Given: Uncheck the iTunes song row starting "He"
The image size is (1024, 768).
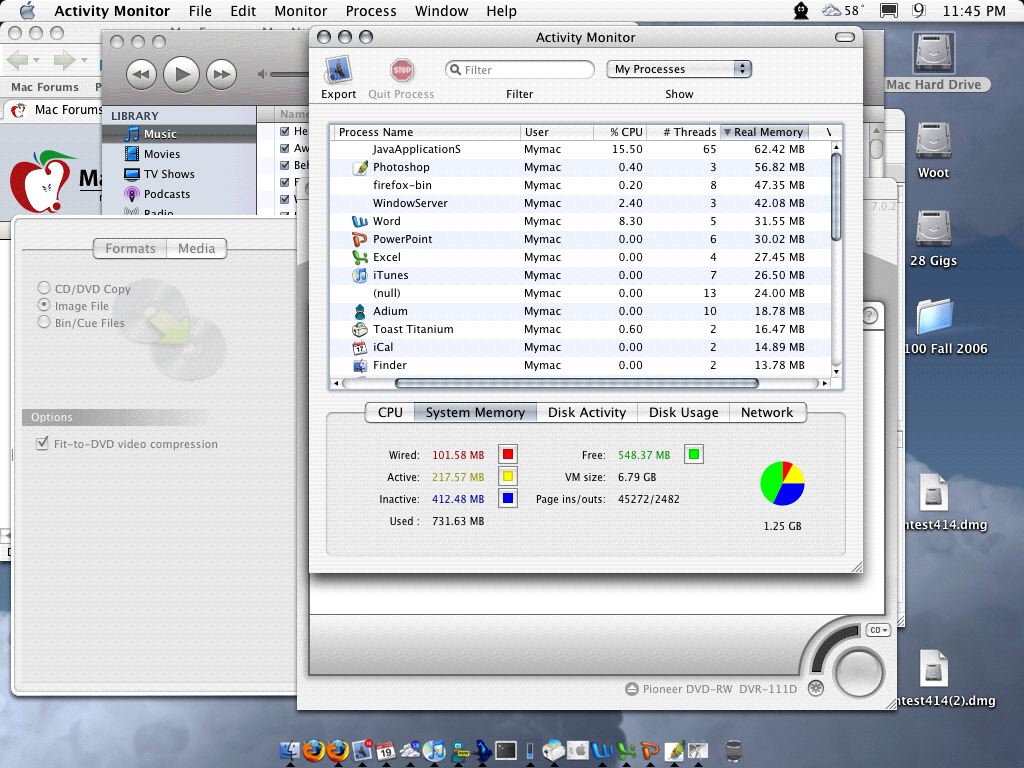Looking at the screenshot, I should [x=285, y=131].
